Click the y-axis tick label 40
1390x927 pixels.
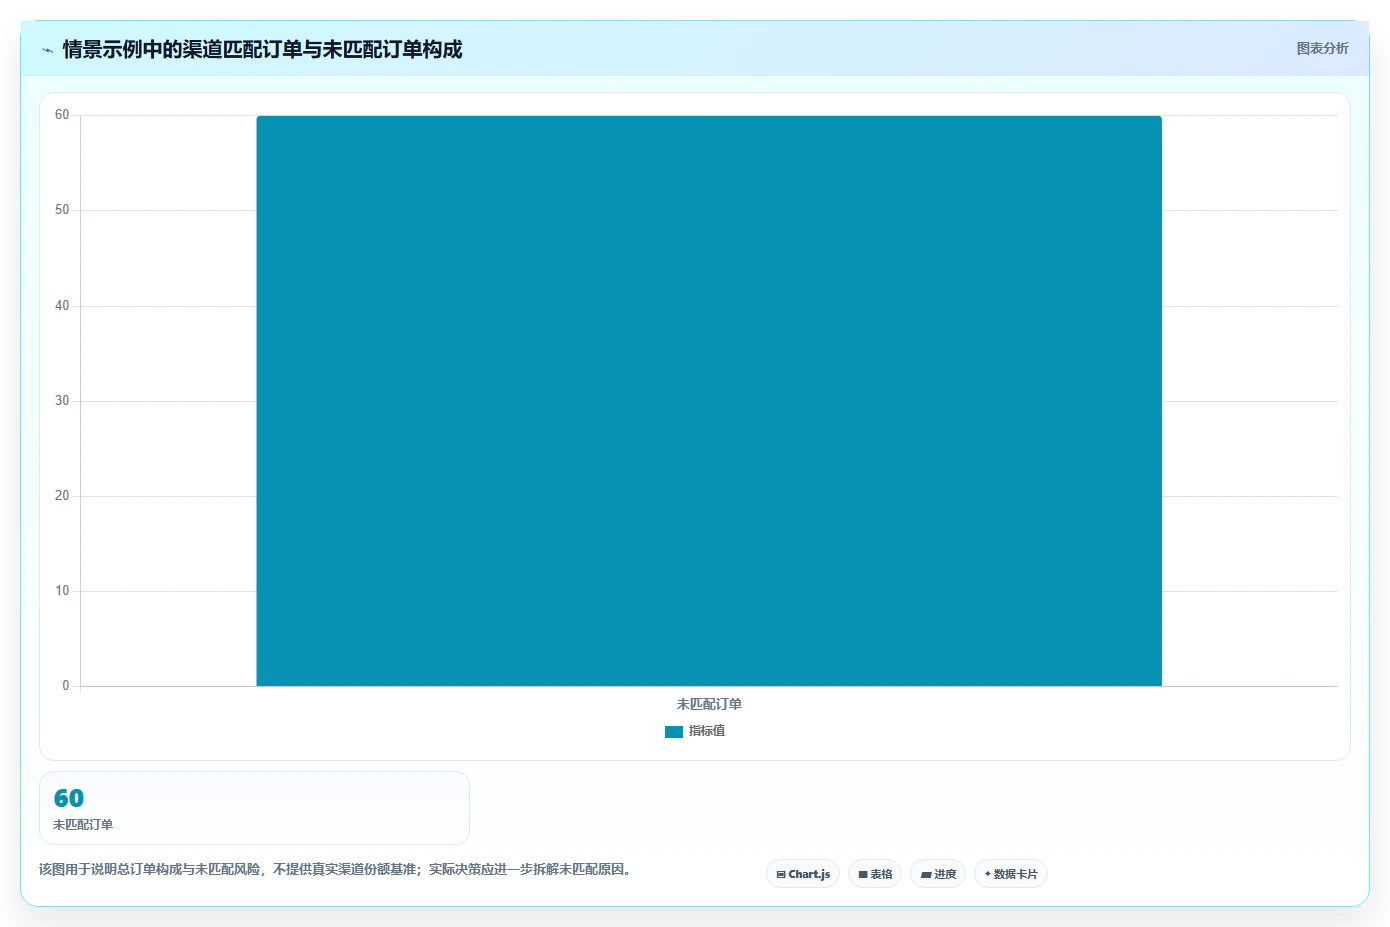point(62,306)
